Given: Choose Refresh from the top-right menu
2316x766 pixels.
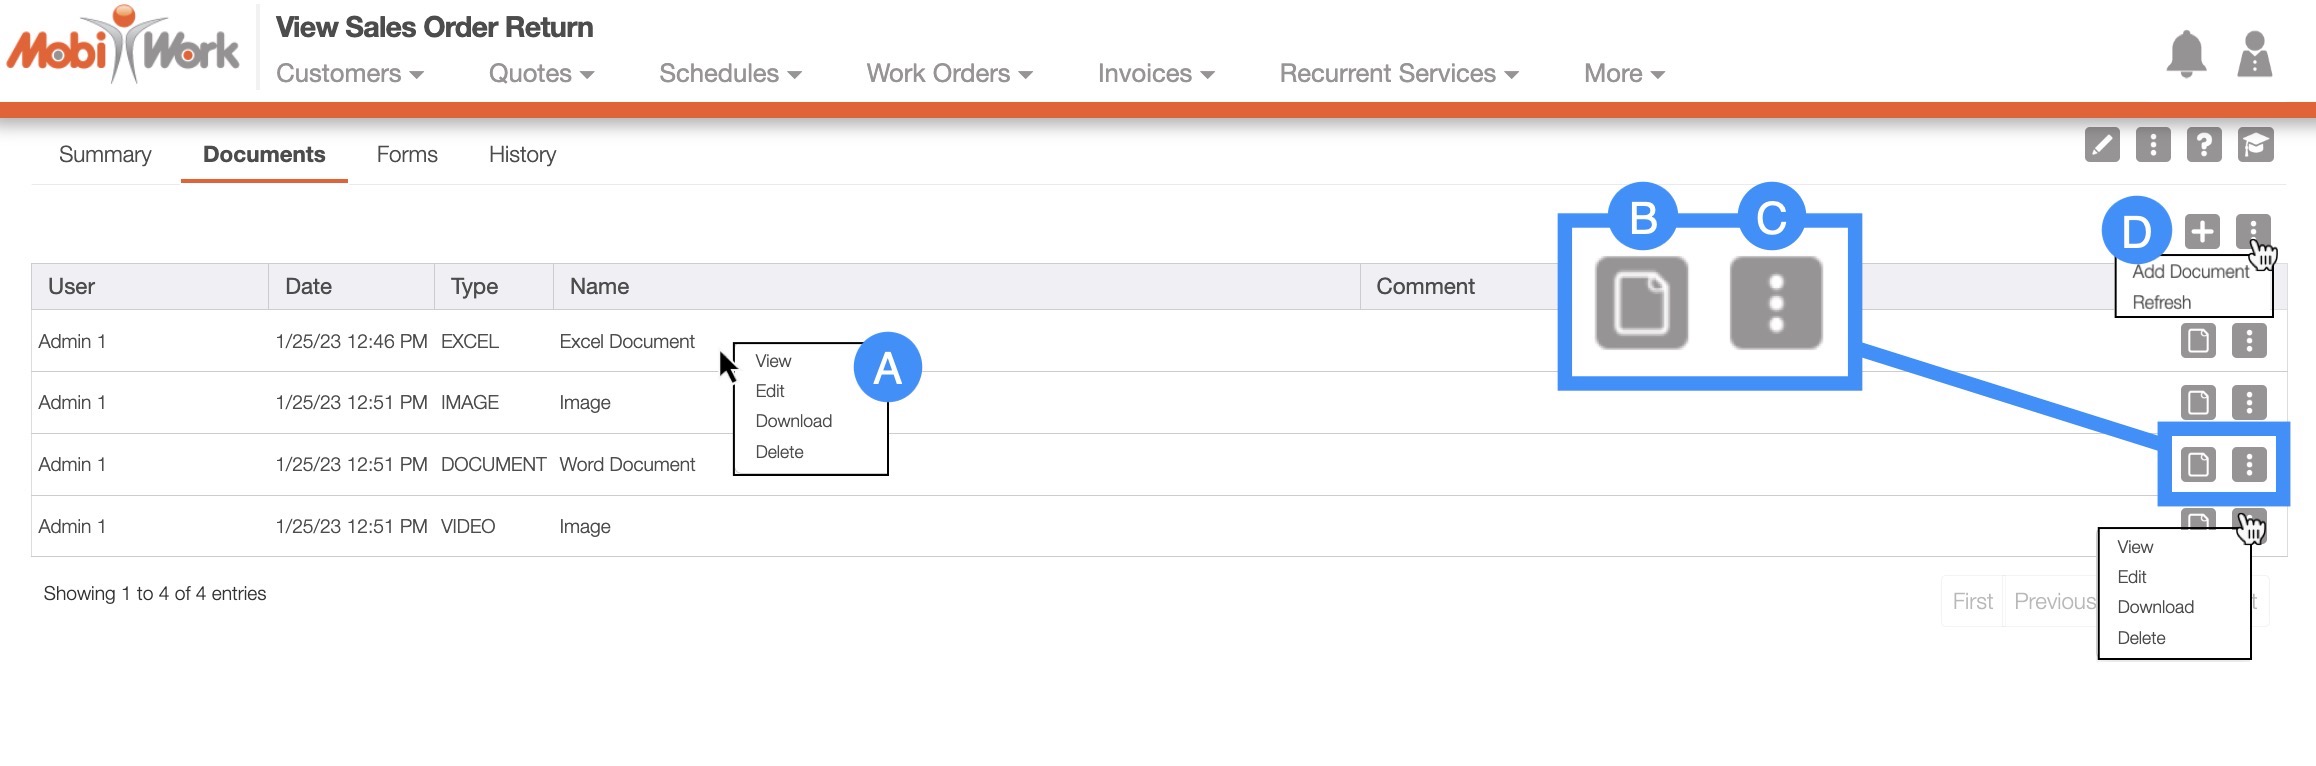Looking at the screenshot, I should coord(2161,302).
